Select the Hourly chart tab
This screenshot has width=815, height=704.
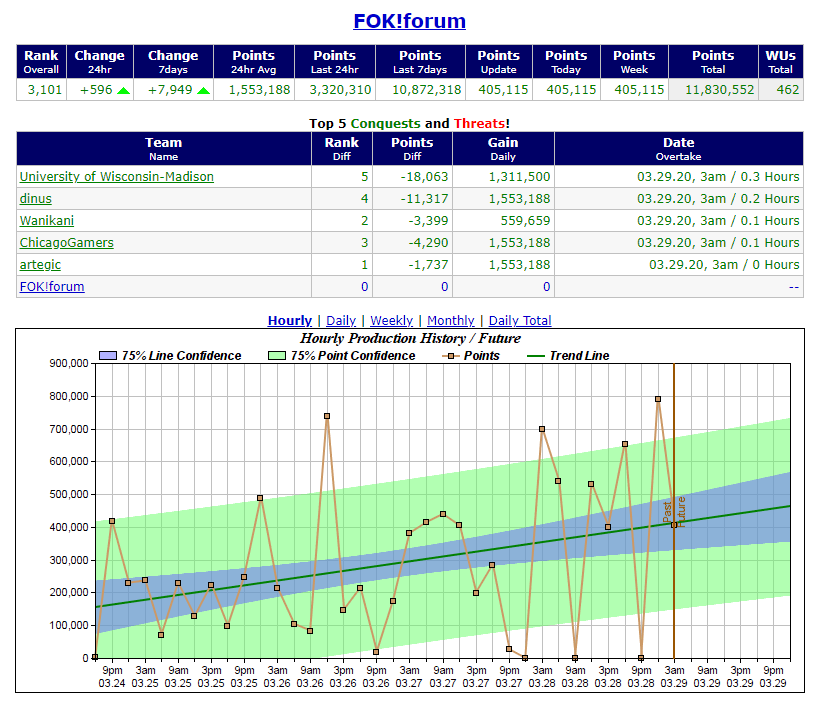tap(290, 320)
